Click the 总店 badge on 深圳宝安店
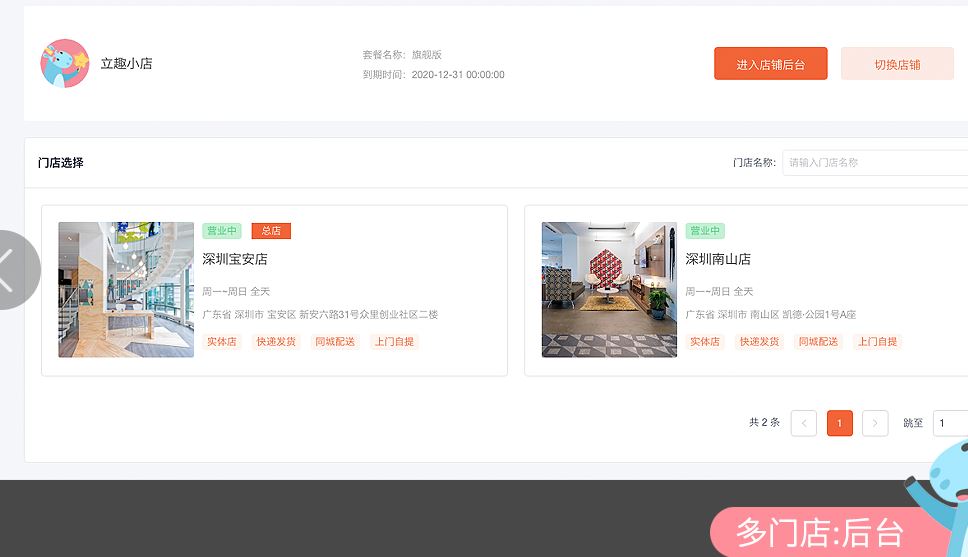 pos(271,231)
